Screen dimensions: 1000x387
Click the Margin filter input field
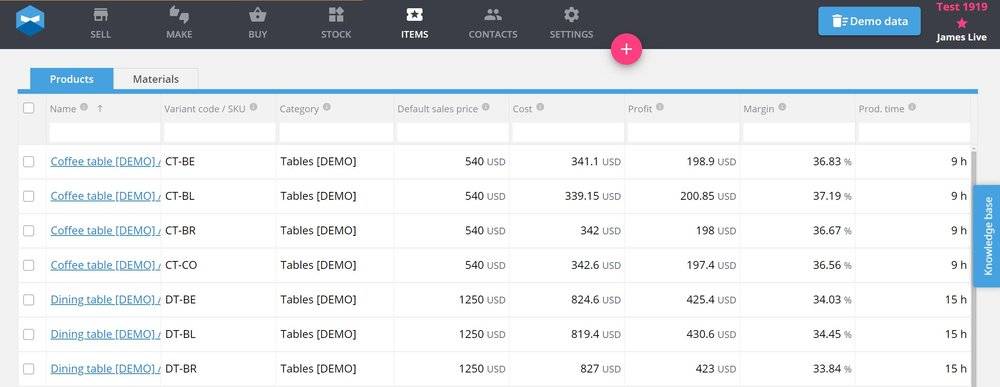point(799,133)
